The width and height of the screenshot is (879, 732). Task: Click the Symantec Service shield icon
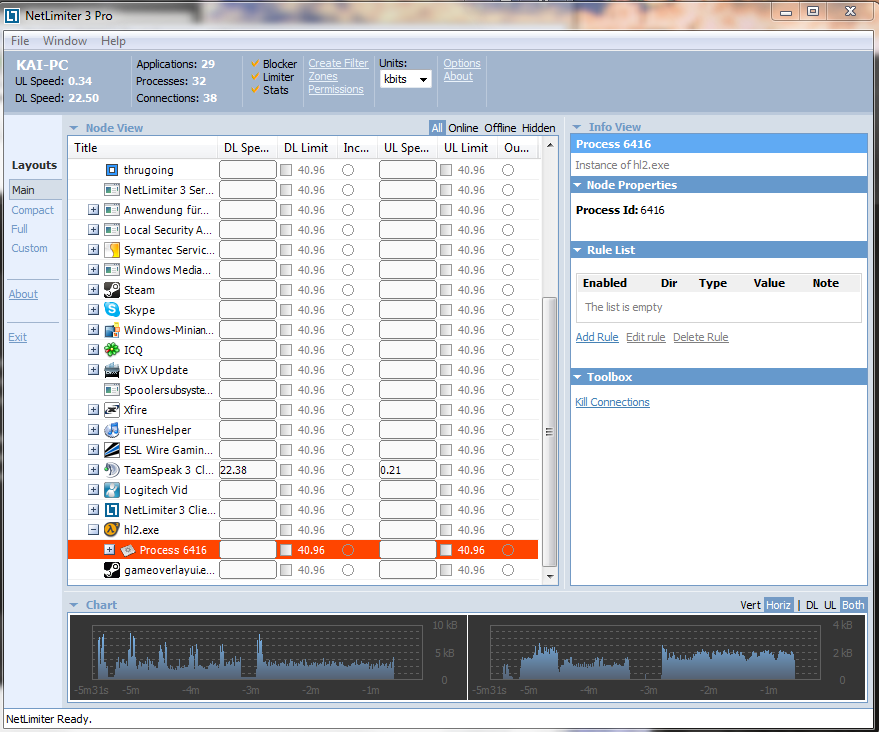click(x=112, y=250)
